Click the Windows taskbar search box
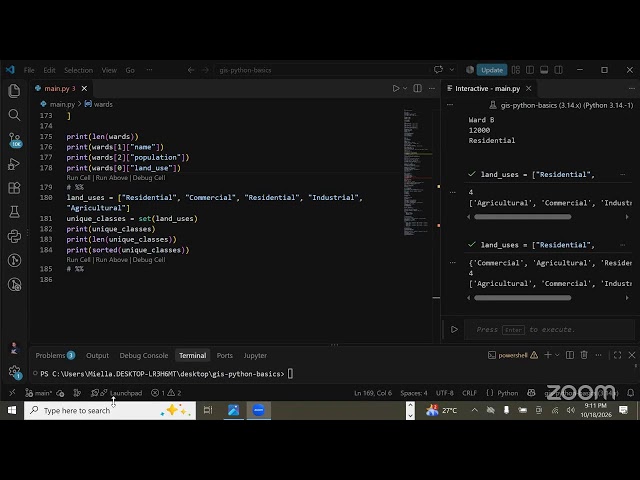Viewport: 640px width, 480px height. pos(110,410)
